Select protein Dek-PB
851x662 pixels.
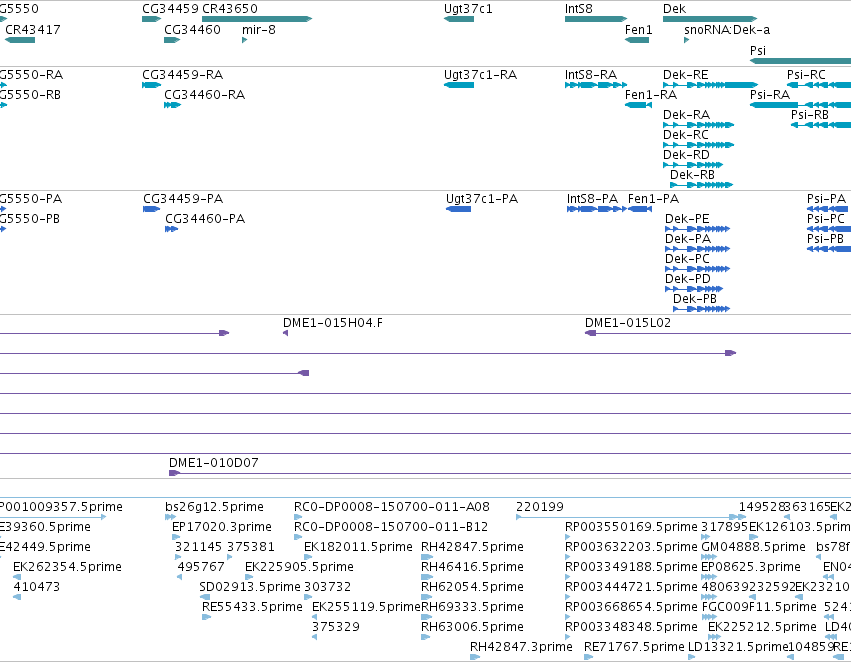(x=701, y=309)
